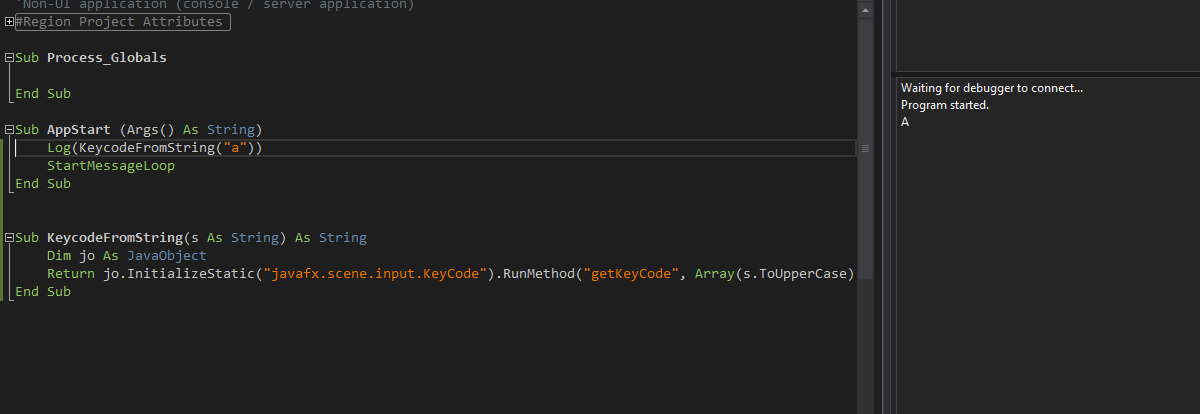Click the editor scrollbar grip handle
The image size is (1200, 414).
click(x=866, y=148)
